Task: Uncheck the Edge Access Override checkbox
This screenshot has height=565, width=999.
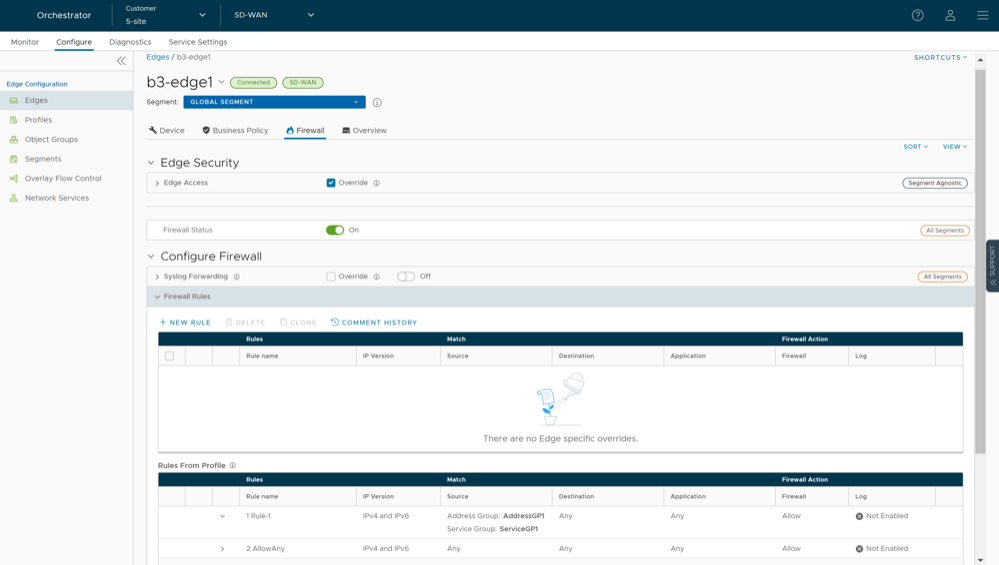Action: [x=331, y=183]
